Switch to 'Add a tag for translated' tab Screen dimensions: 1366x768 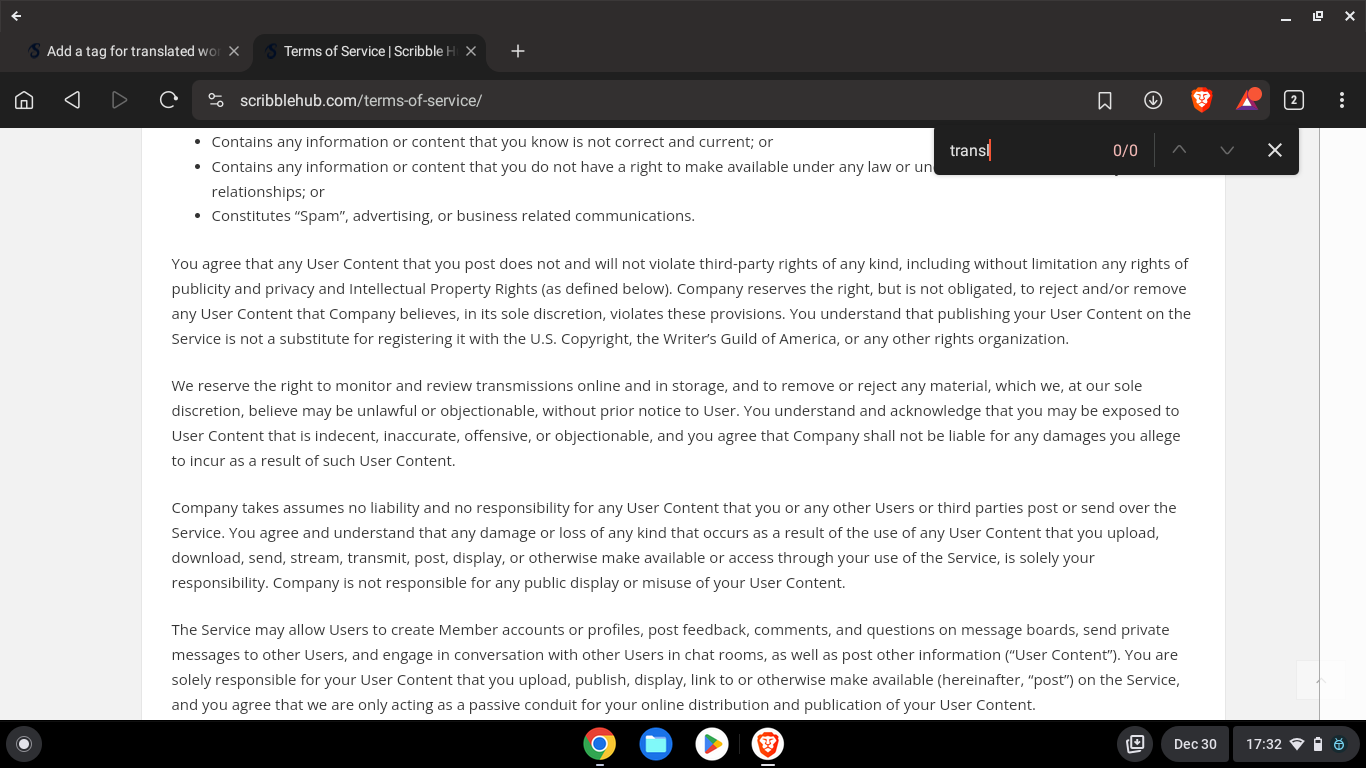130,51
